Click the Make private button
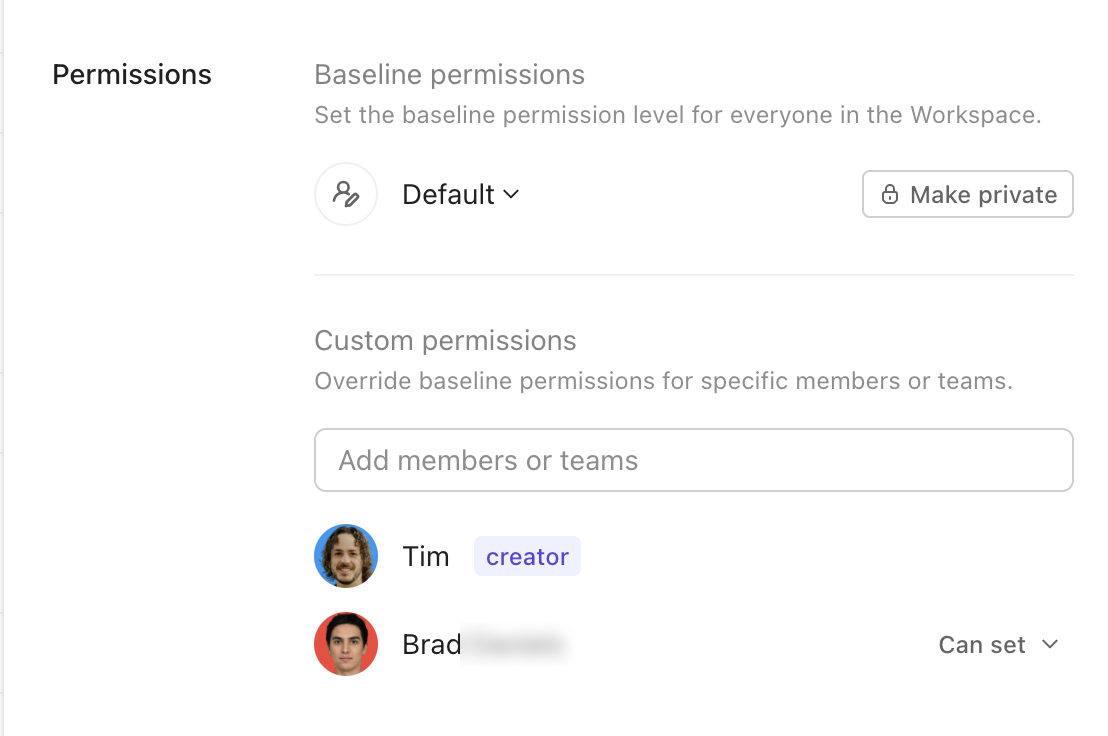This screenshot has width=1108, height=736. tap(967, 194)
